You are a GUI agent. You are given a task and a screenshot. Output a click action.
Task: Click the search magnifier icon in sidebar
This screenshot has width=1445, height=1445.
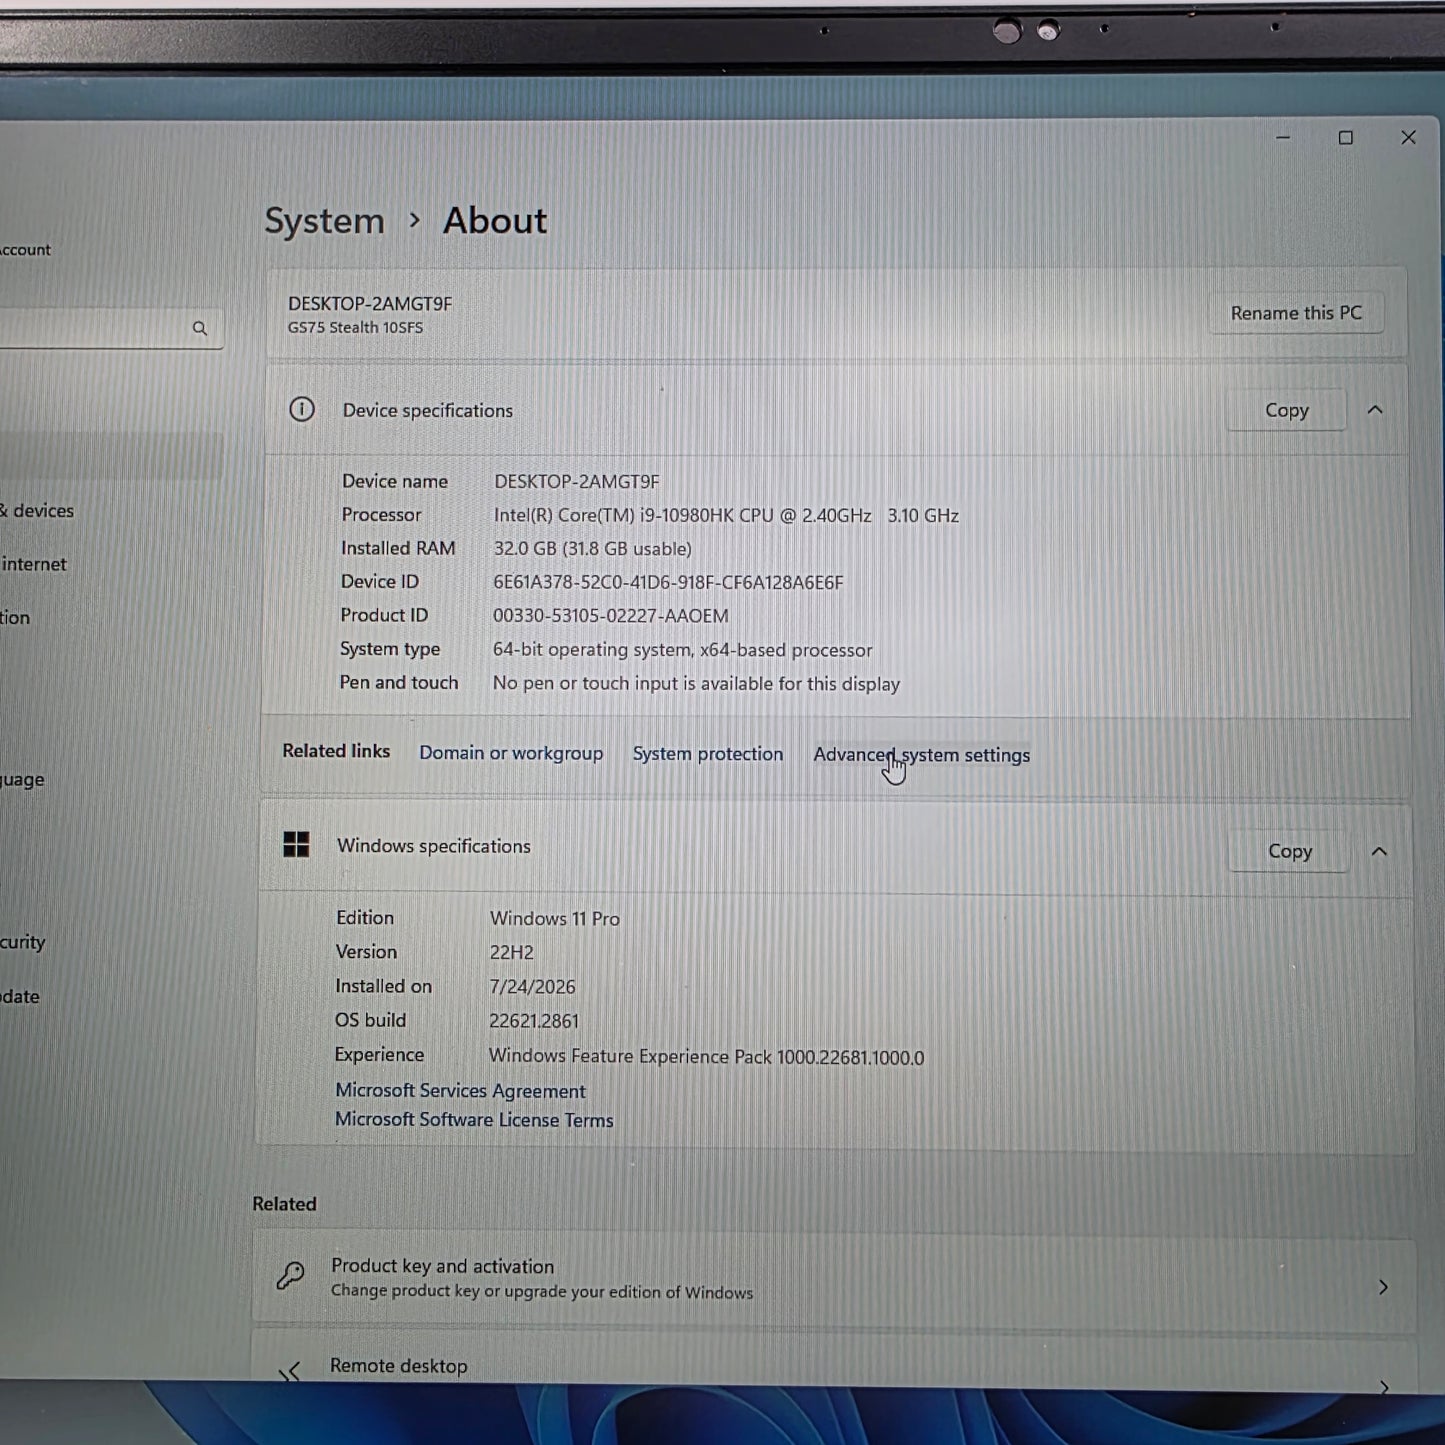(200, 328)
